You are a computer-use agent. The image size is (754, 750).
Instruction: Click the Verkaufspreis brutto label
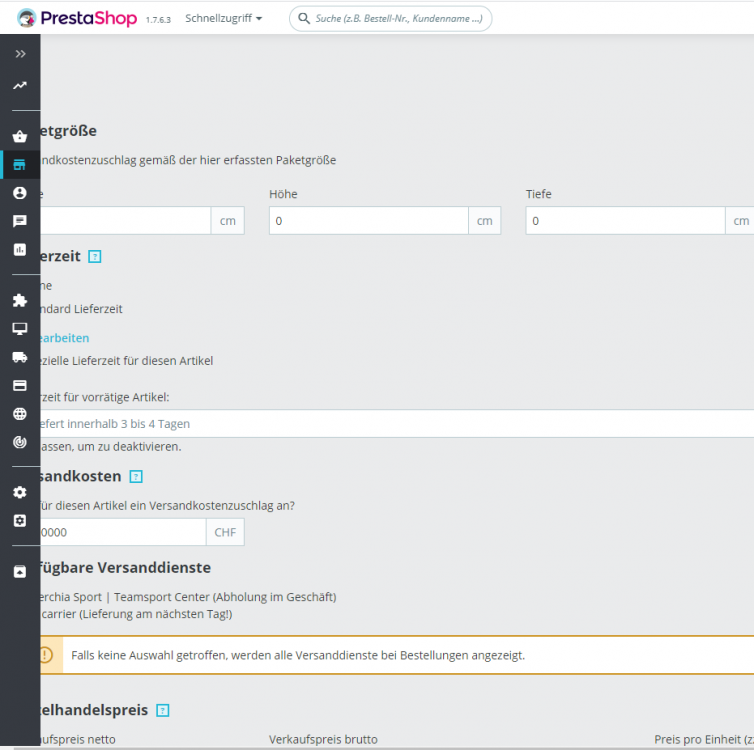point(323,739)
